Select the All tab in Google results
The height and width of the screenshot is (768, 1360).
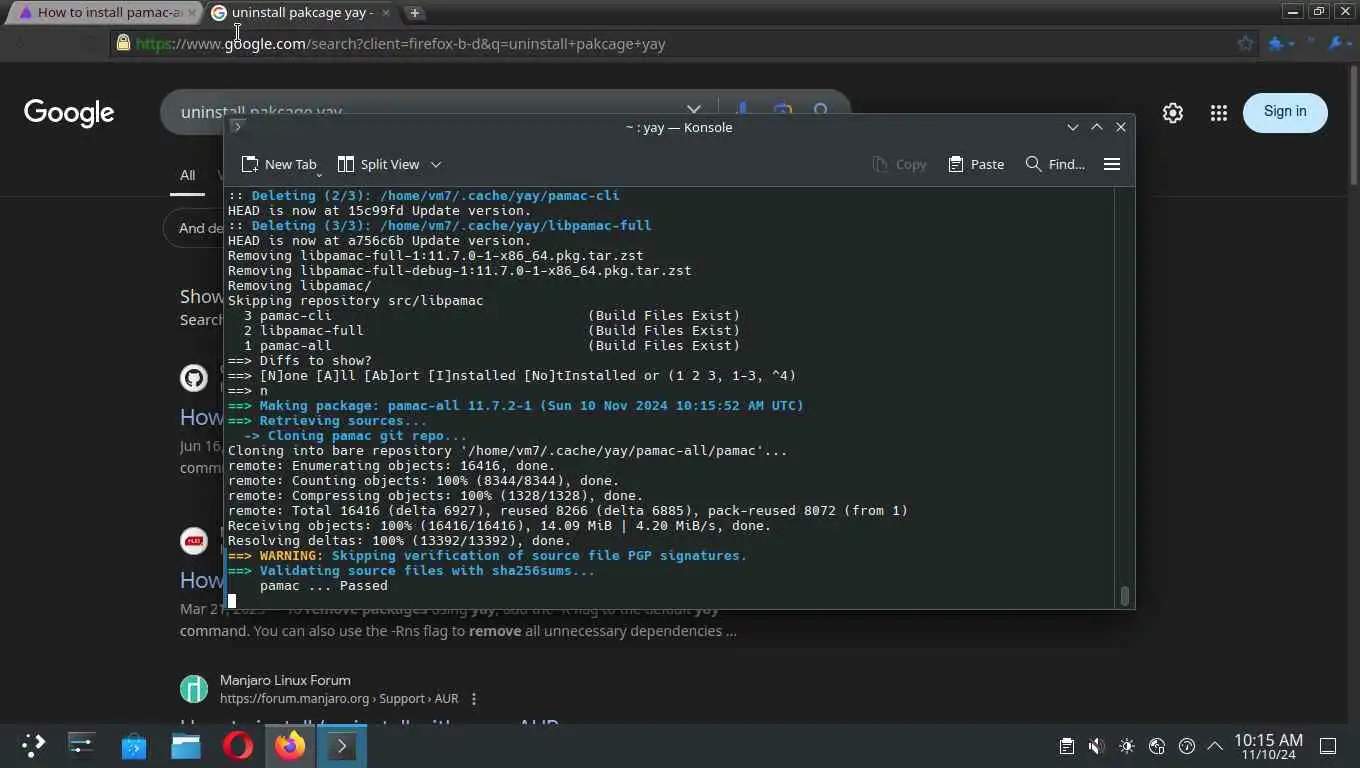(x=187, y=175)
